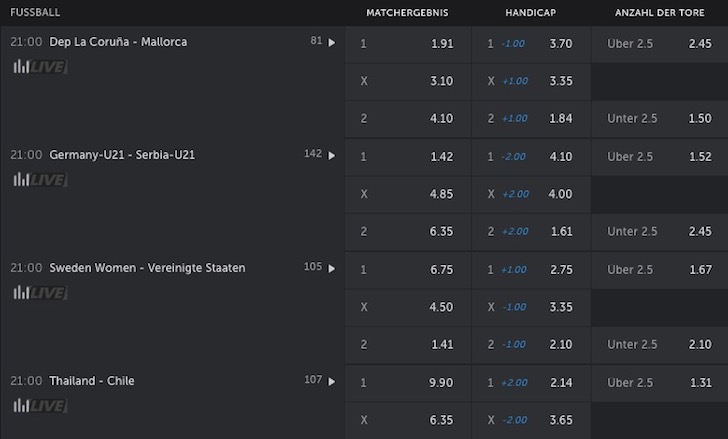This screenshot has width=728, height=439.
Task: Back Sweden Women win at 6.75
Action: coord(408,270)
